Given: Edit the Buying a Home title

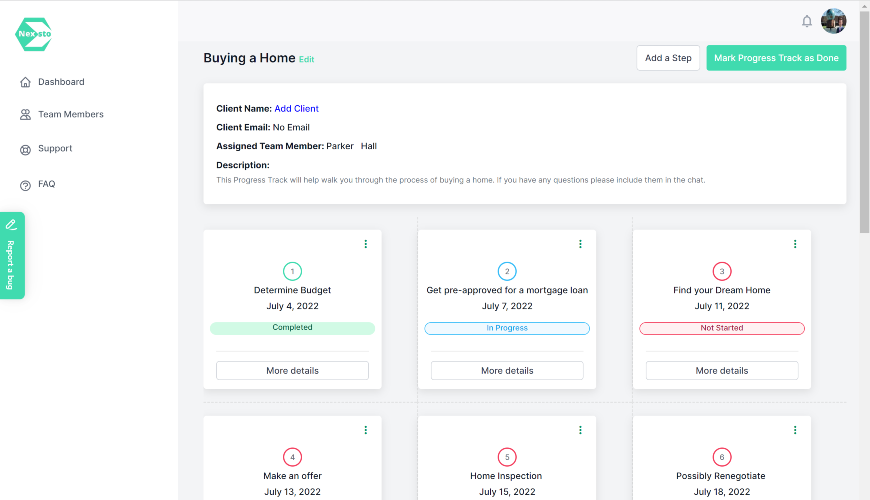Looking at the screenshot, I should click(307, 60).
